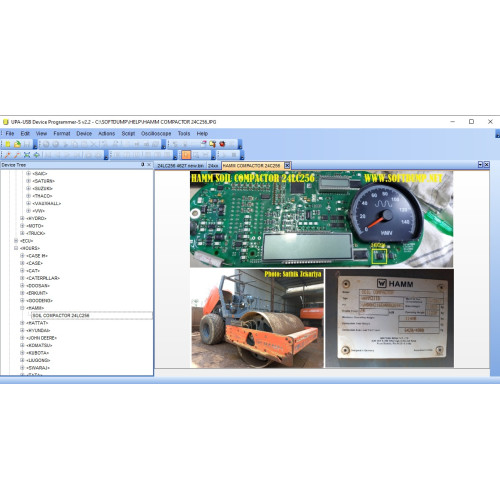
Task: Collapse the HOURS tree node
Action: tap(16, 248)
